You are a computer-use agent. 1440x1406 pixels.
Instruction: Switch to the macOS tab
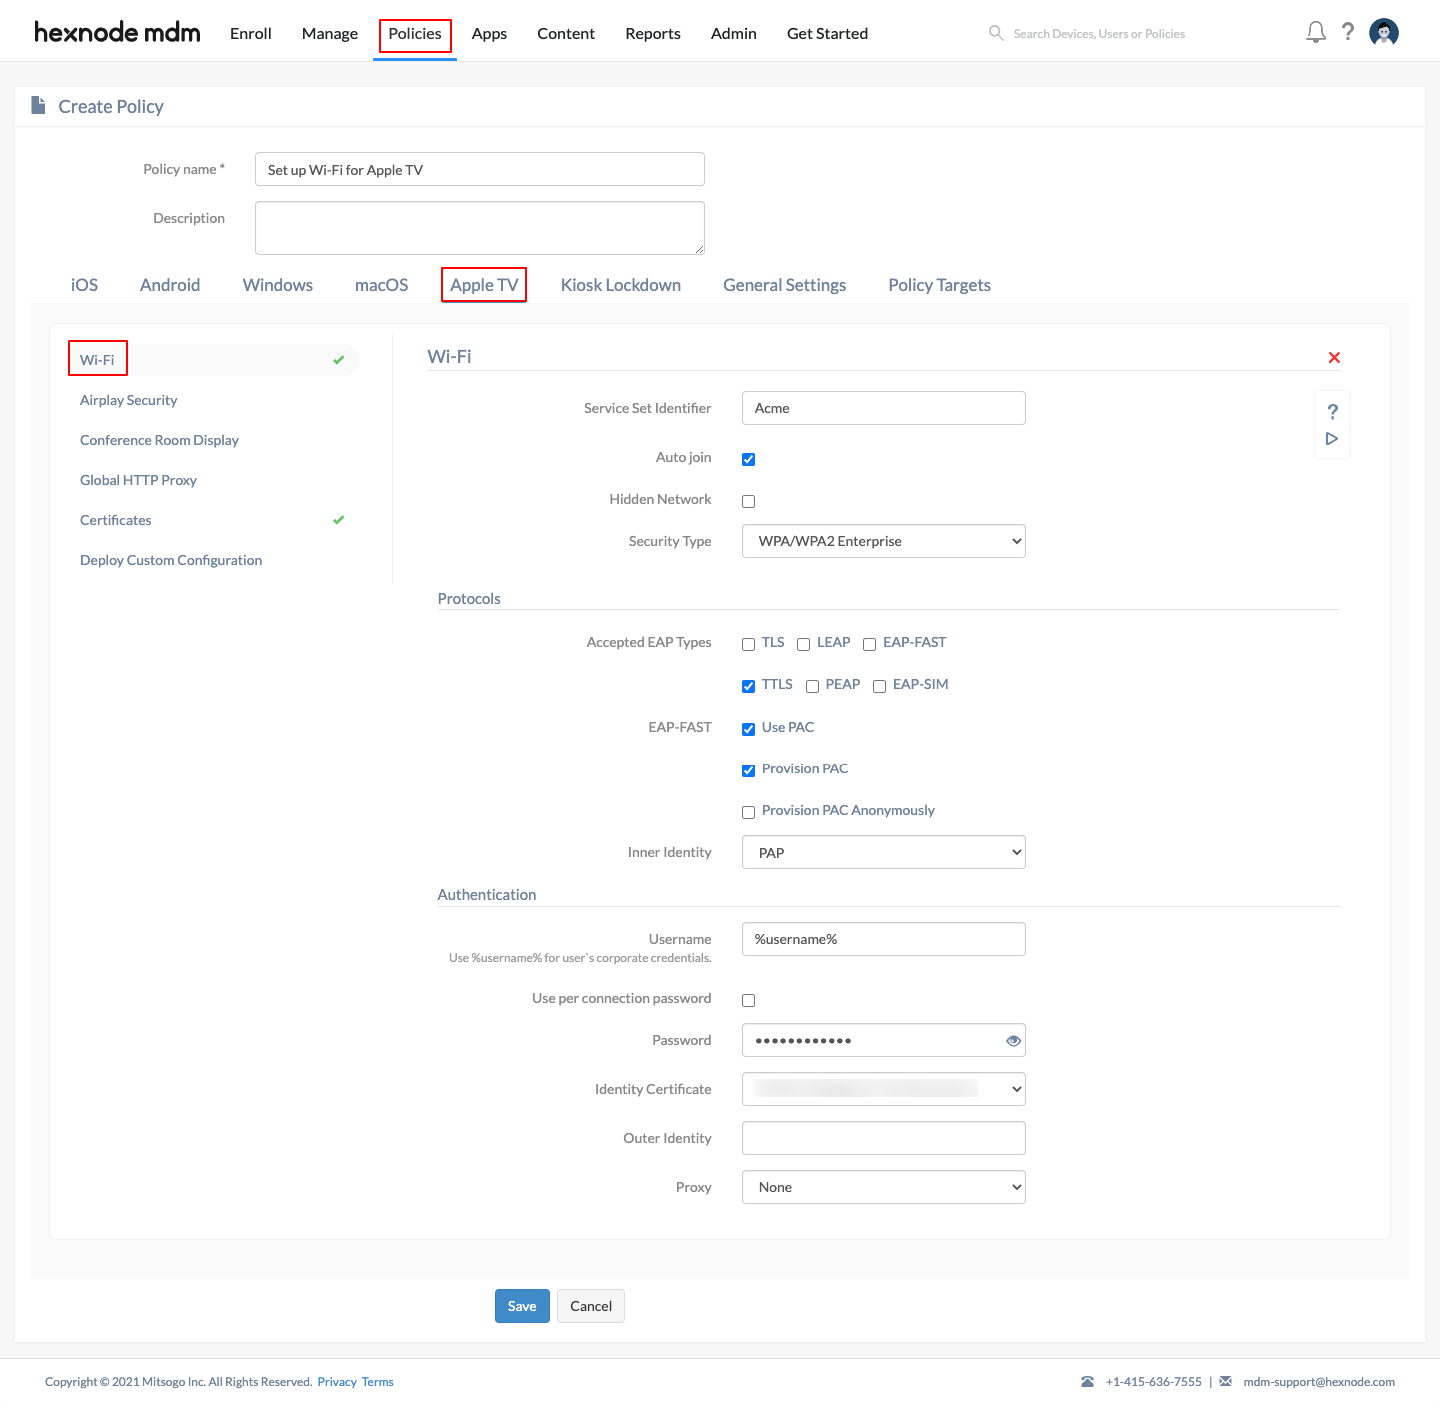(x=382, y=285)
